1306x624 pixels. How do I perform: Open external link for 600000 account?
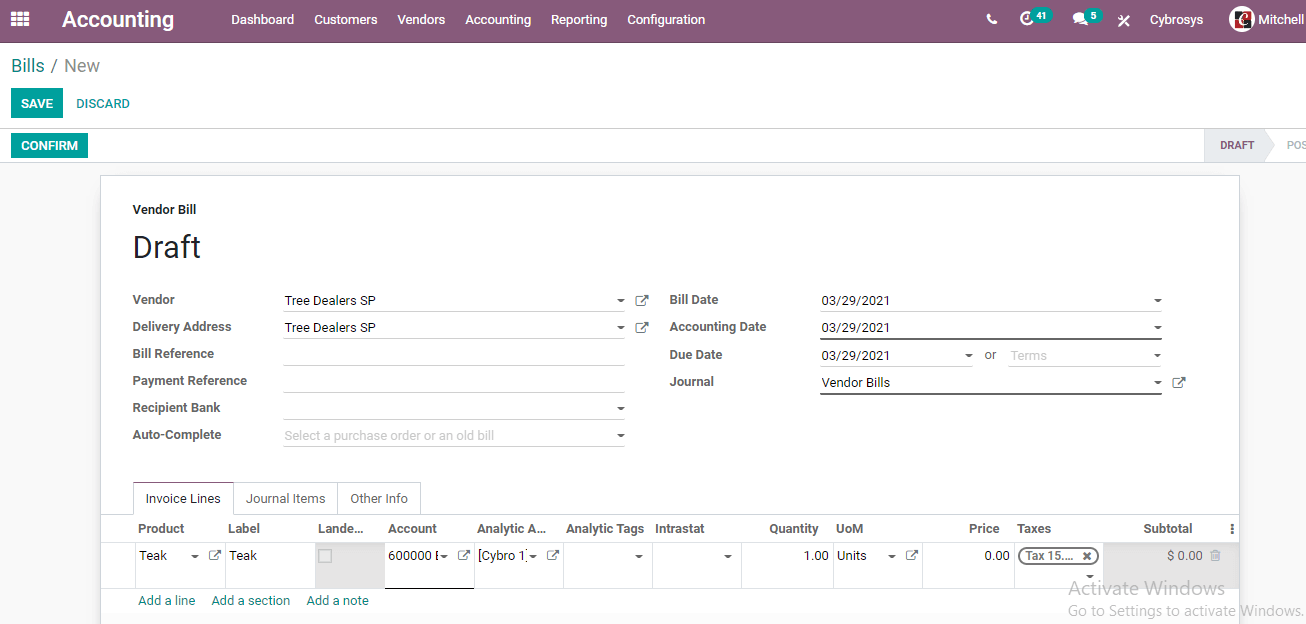464,555
